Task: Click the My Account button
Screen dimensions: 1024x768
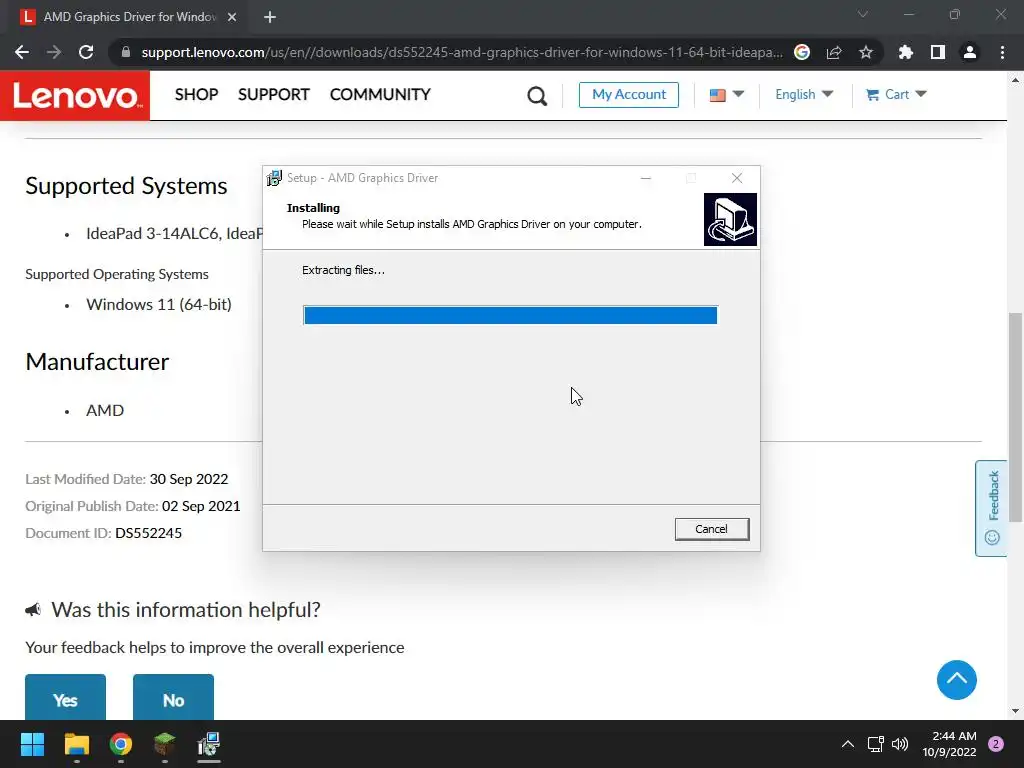Action: pyautogui.click(x=629, y=95)
